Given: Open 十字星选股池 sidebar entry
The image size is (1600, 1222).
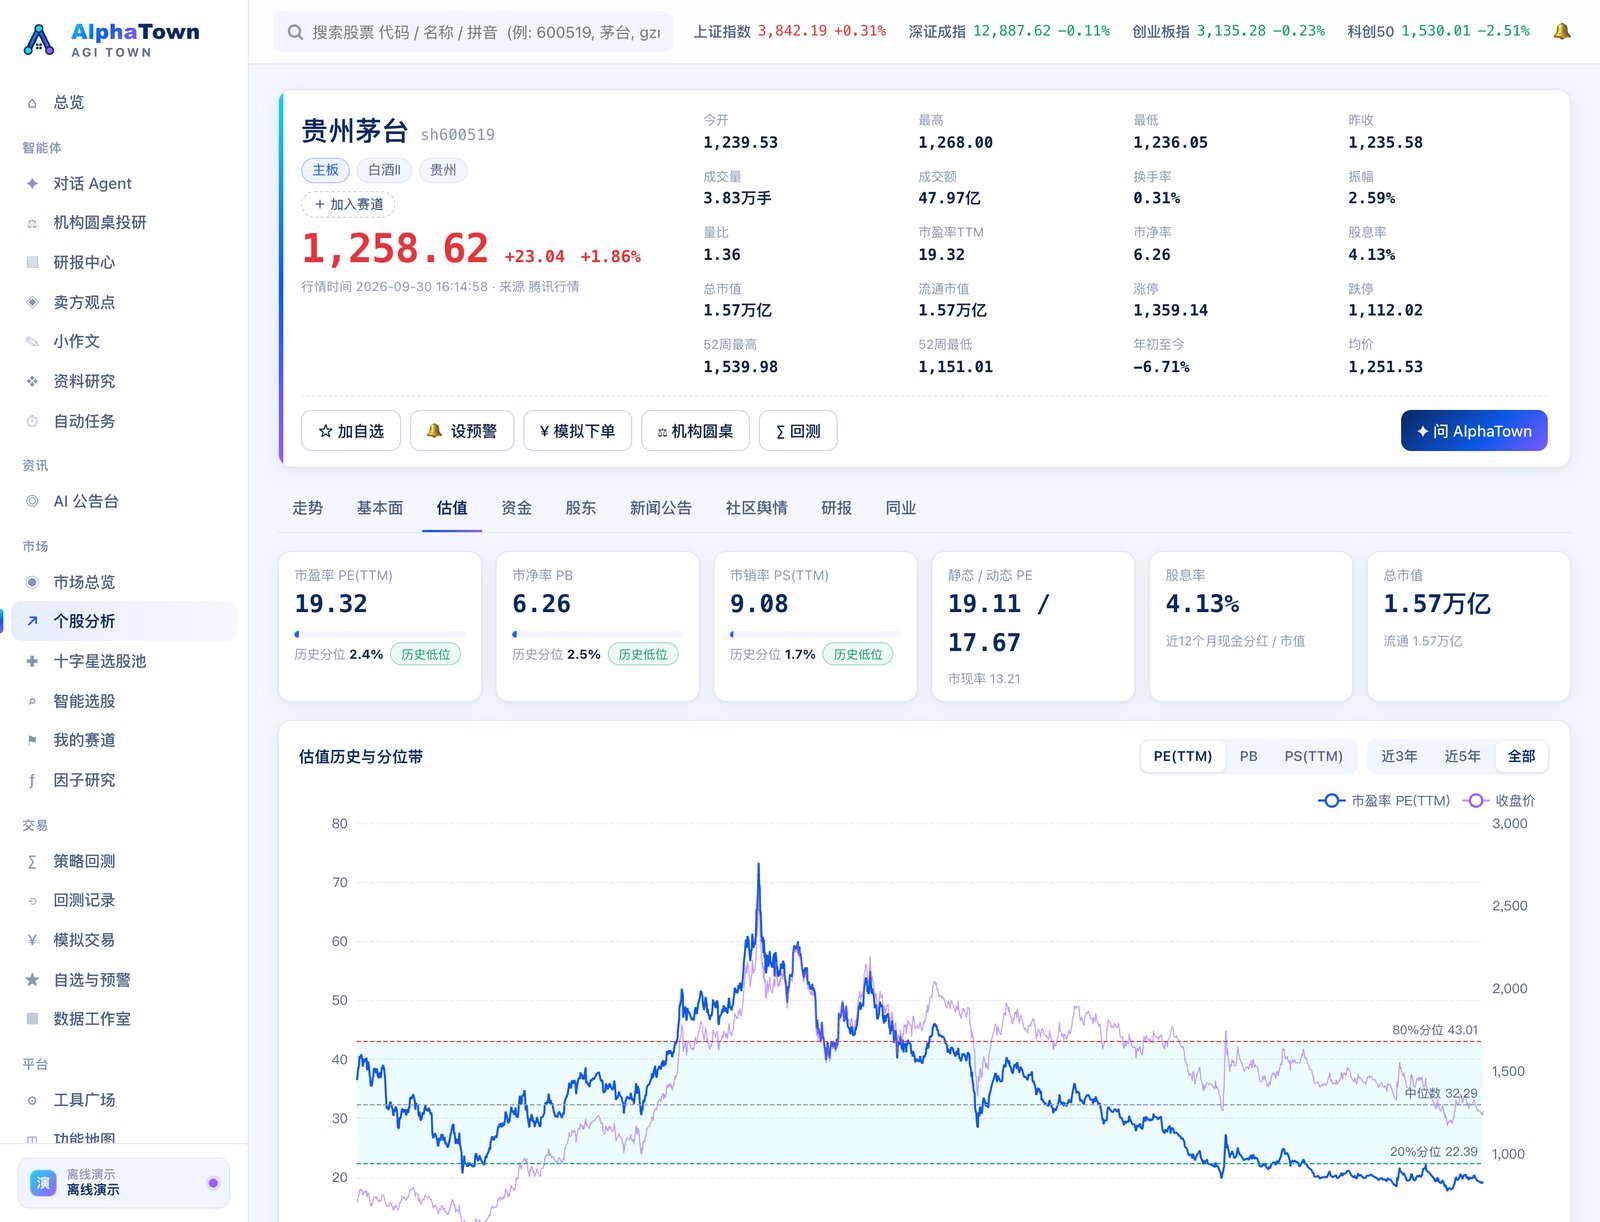Looking at the screenshot, I should [124, 661].
